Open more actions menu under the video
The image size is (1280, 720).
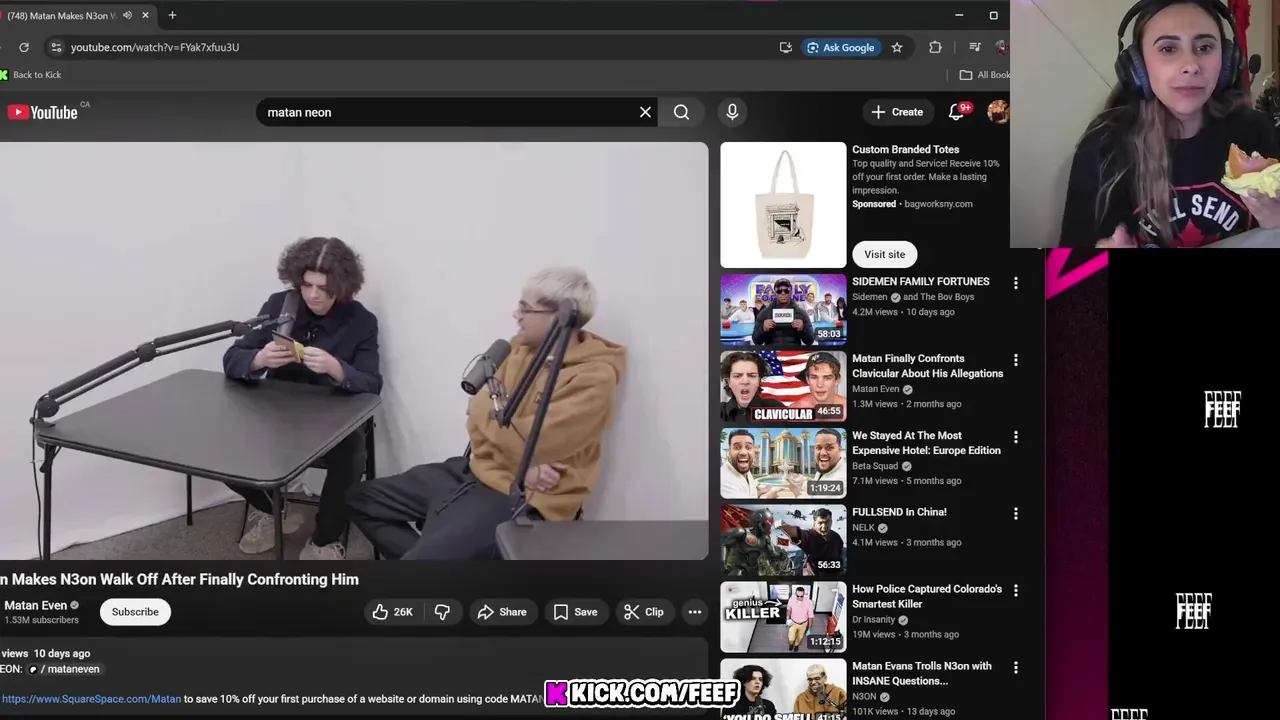click(695, 612)
